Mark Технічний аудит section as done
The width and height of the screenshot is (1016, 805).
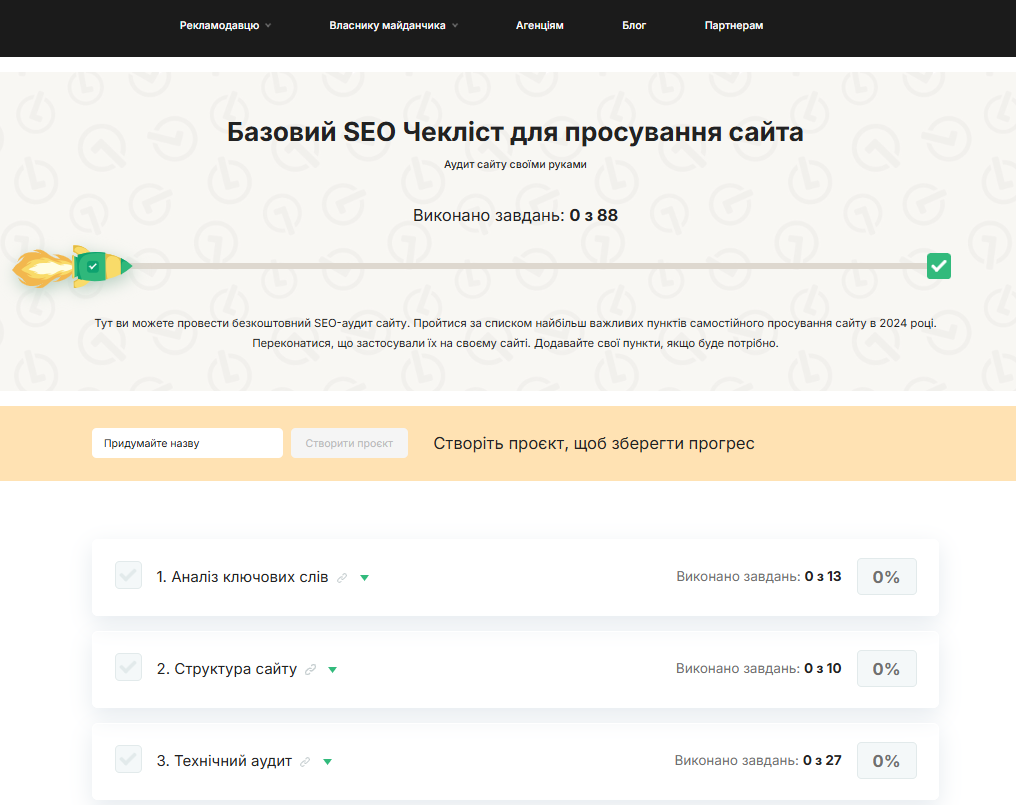pos(128,760)
